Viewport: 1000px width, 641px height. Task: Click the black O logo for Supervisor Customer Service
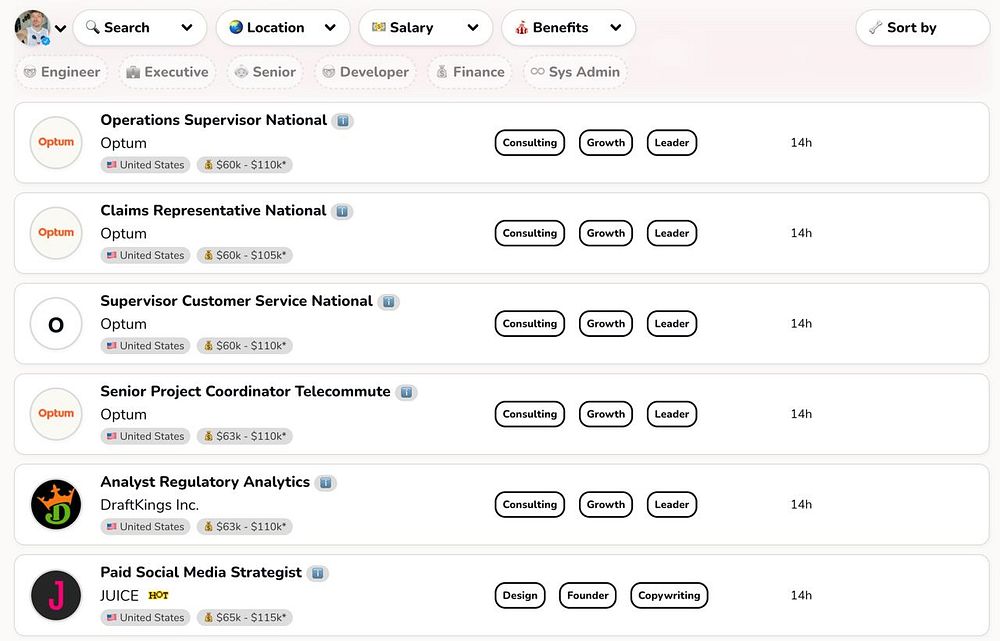pos(56,324)
